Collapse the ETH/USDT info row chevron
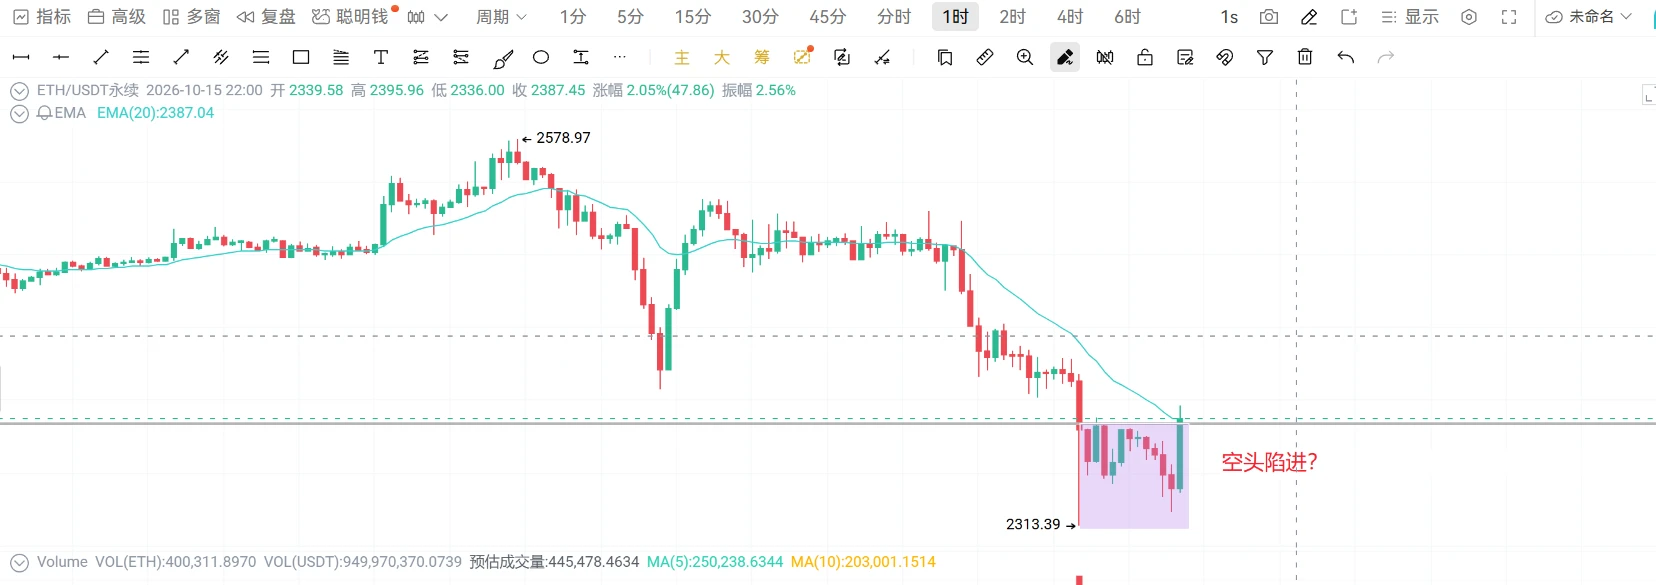 [x=19, y=91]
